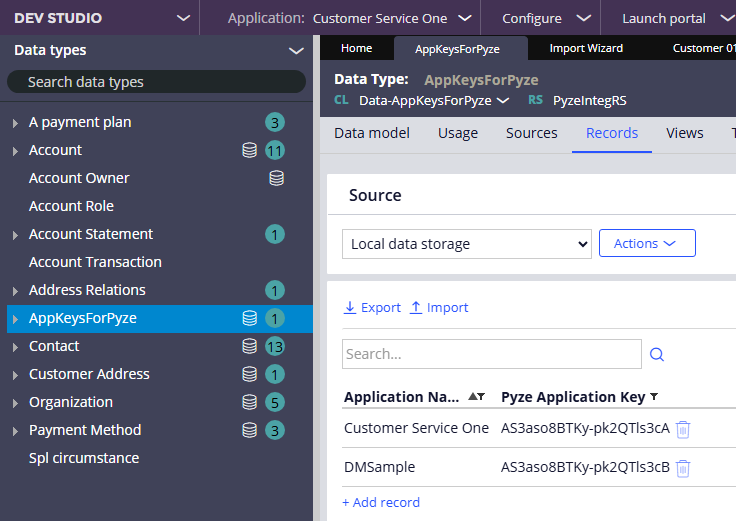Expand the Account tree node
736x521 pixels.
coord(15,151)
